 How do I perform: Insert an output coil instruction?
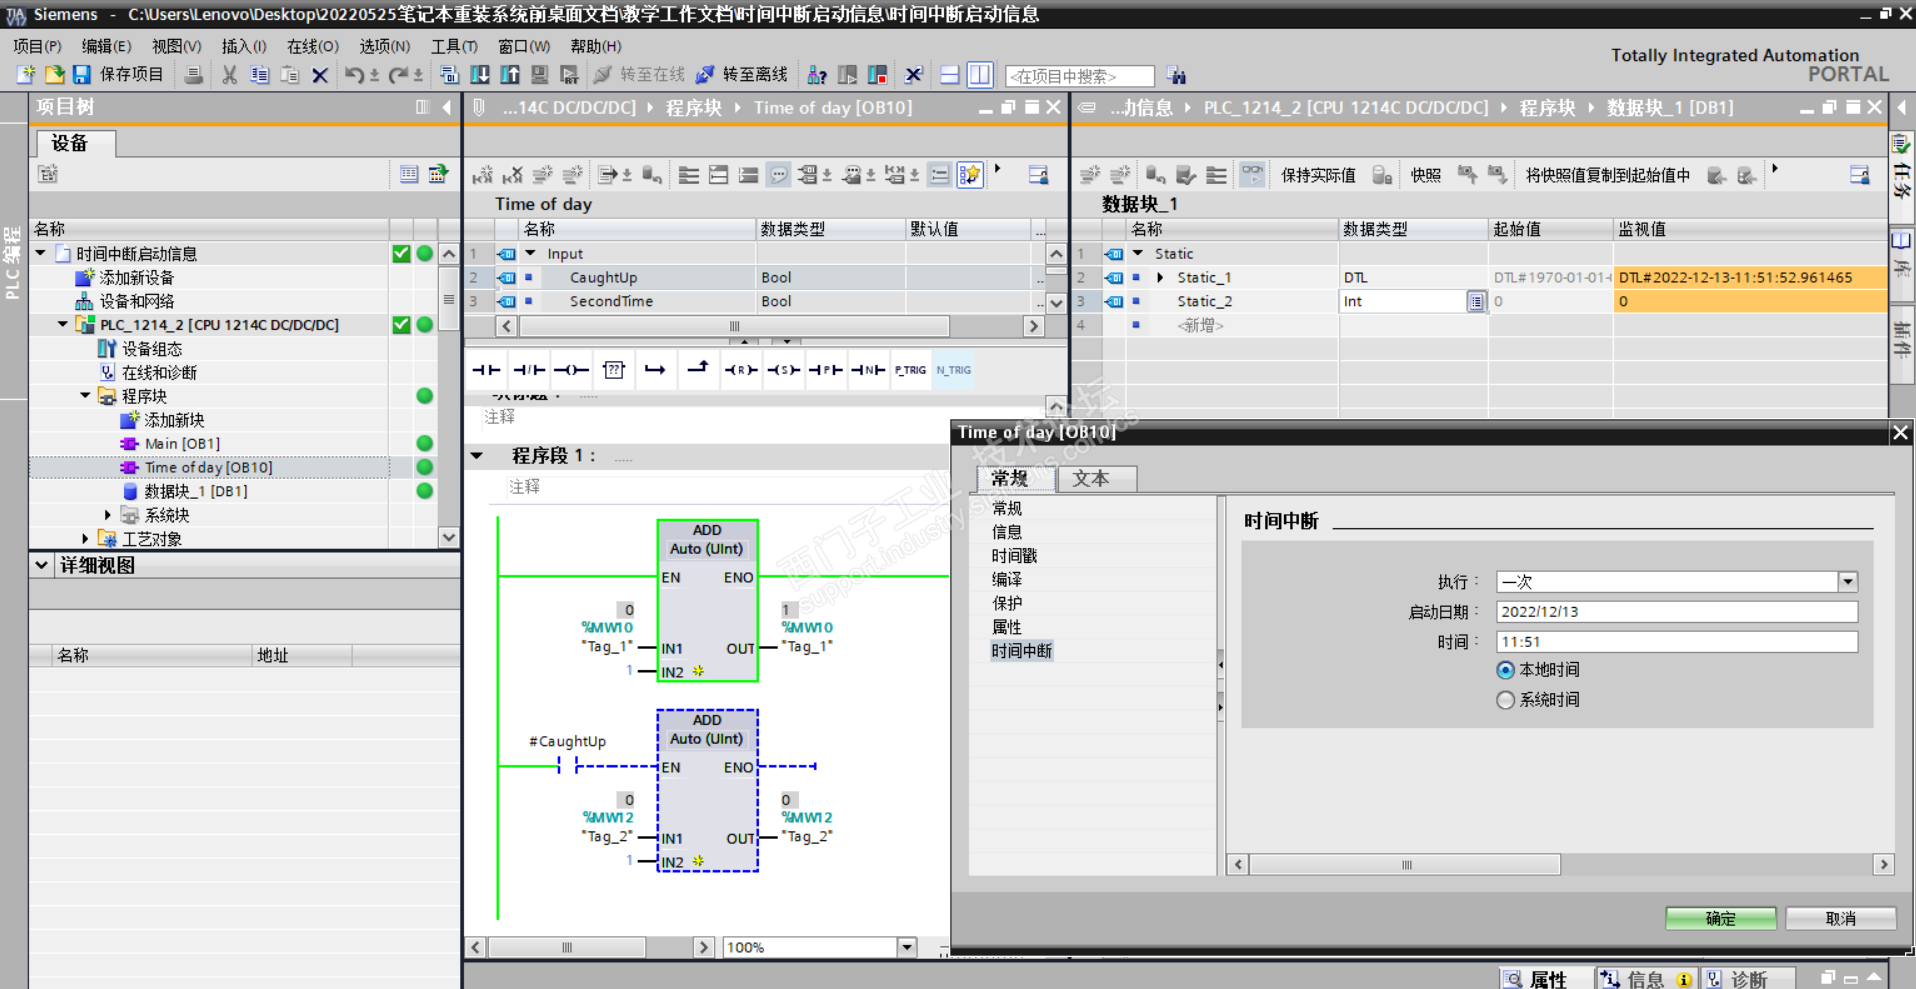click(x=571, y=370)
